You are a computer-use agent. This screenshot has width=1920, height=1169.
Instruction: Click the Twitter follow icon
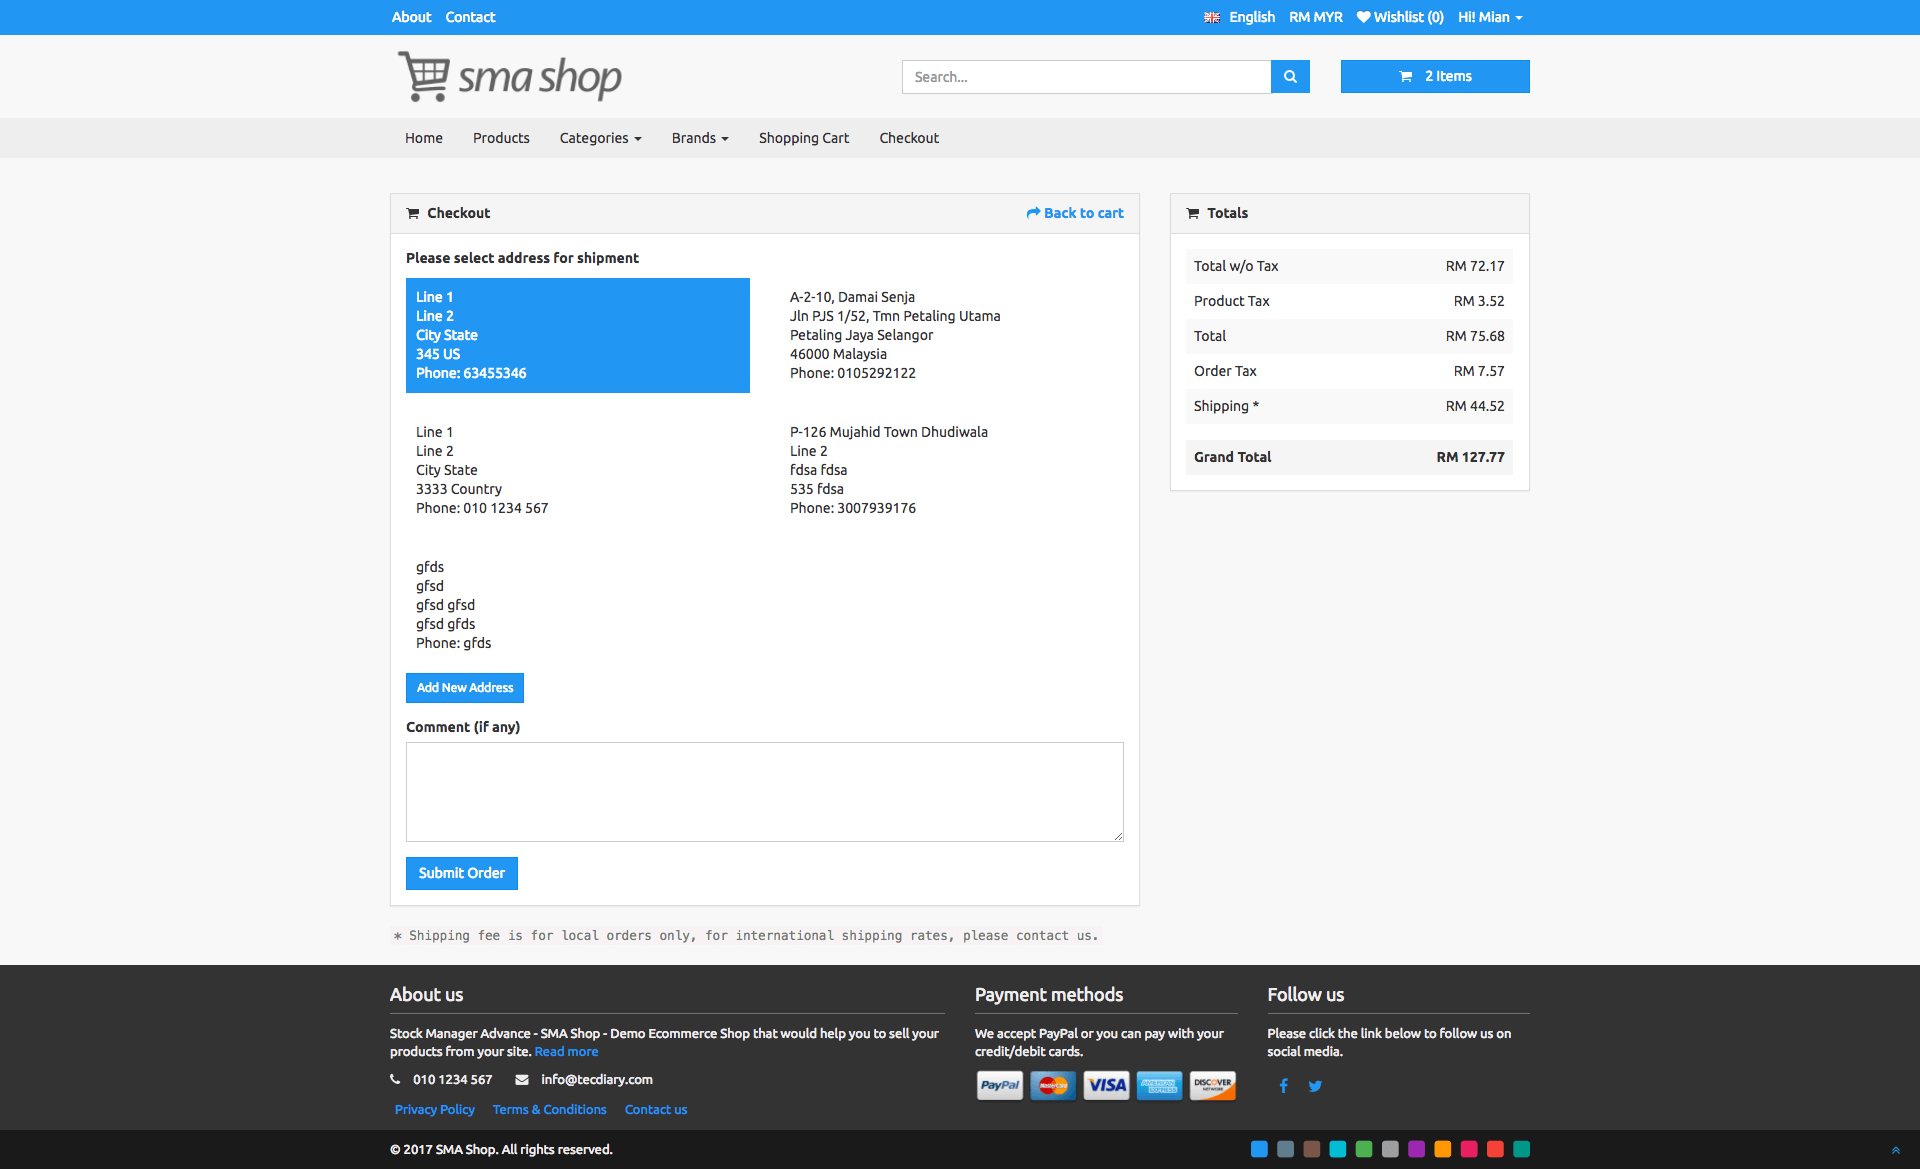click(1315, 1086)
